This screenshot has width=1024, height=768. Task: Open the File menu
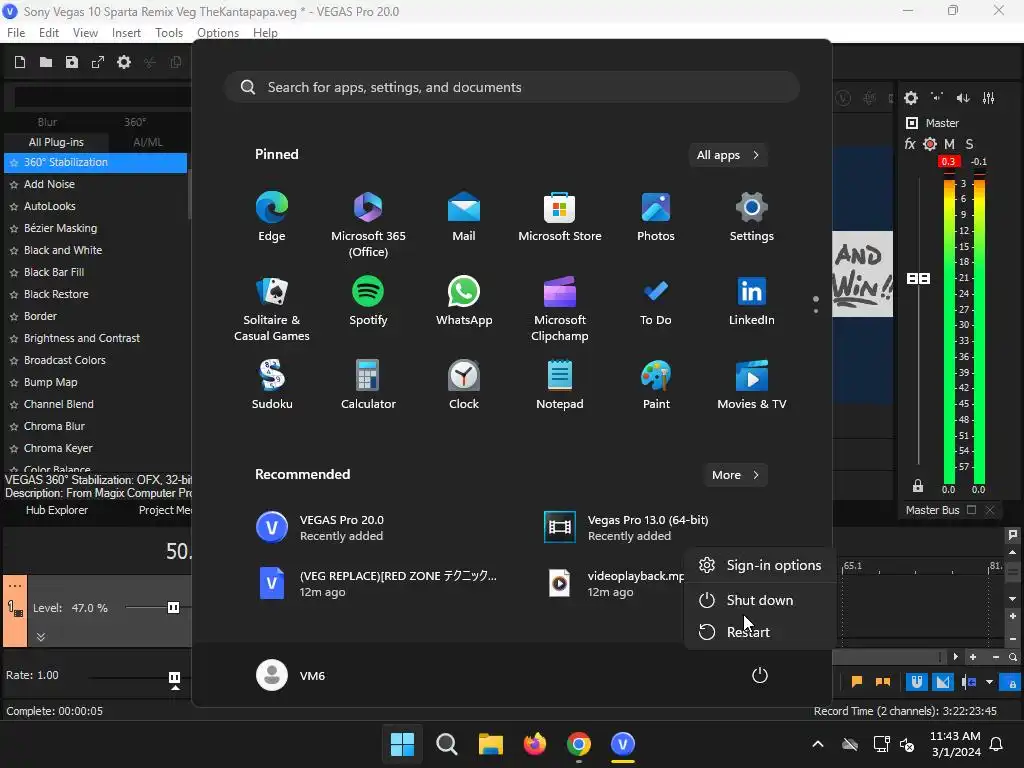16,33
